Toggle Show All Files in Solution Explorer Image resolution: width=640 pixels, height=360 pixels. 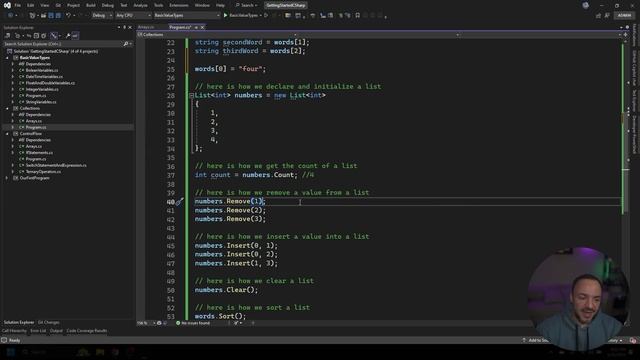pyautogui.click(x=44, y=36)
